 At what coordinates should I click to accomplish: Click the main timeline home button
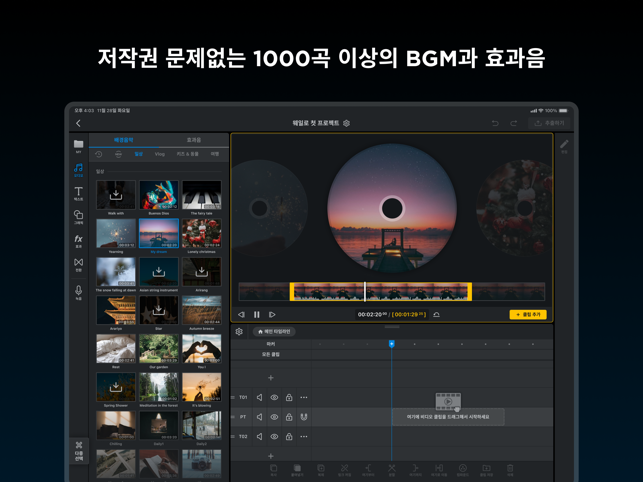pyautogui.click(x=274, y=331)
